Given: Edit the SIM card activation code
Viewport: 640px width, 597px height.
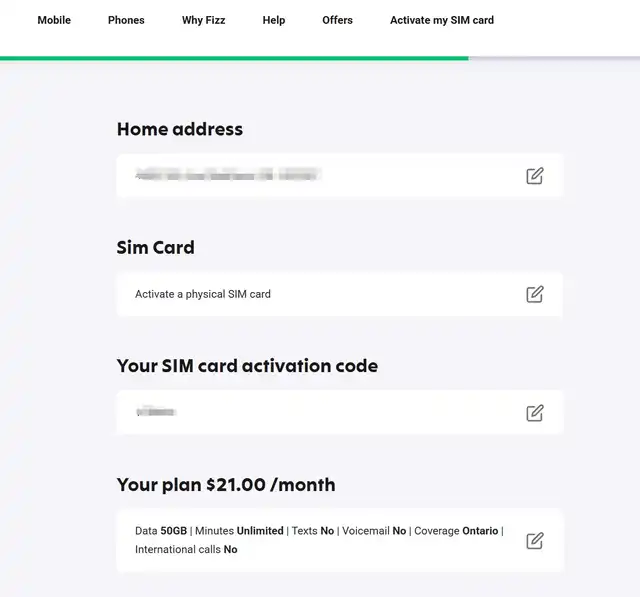Looking at the screenshot, I should pyautogui.click(x=535, y=412).
